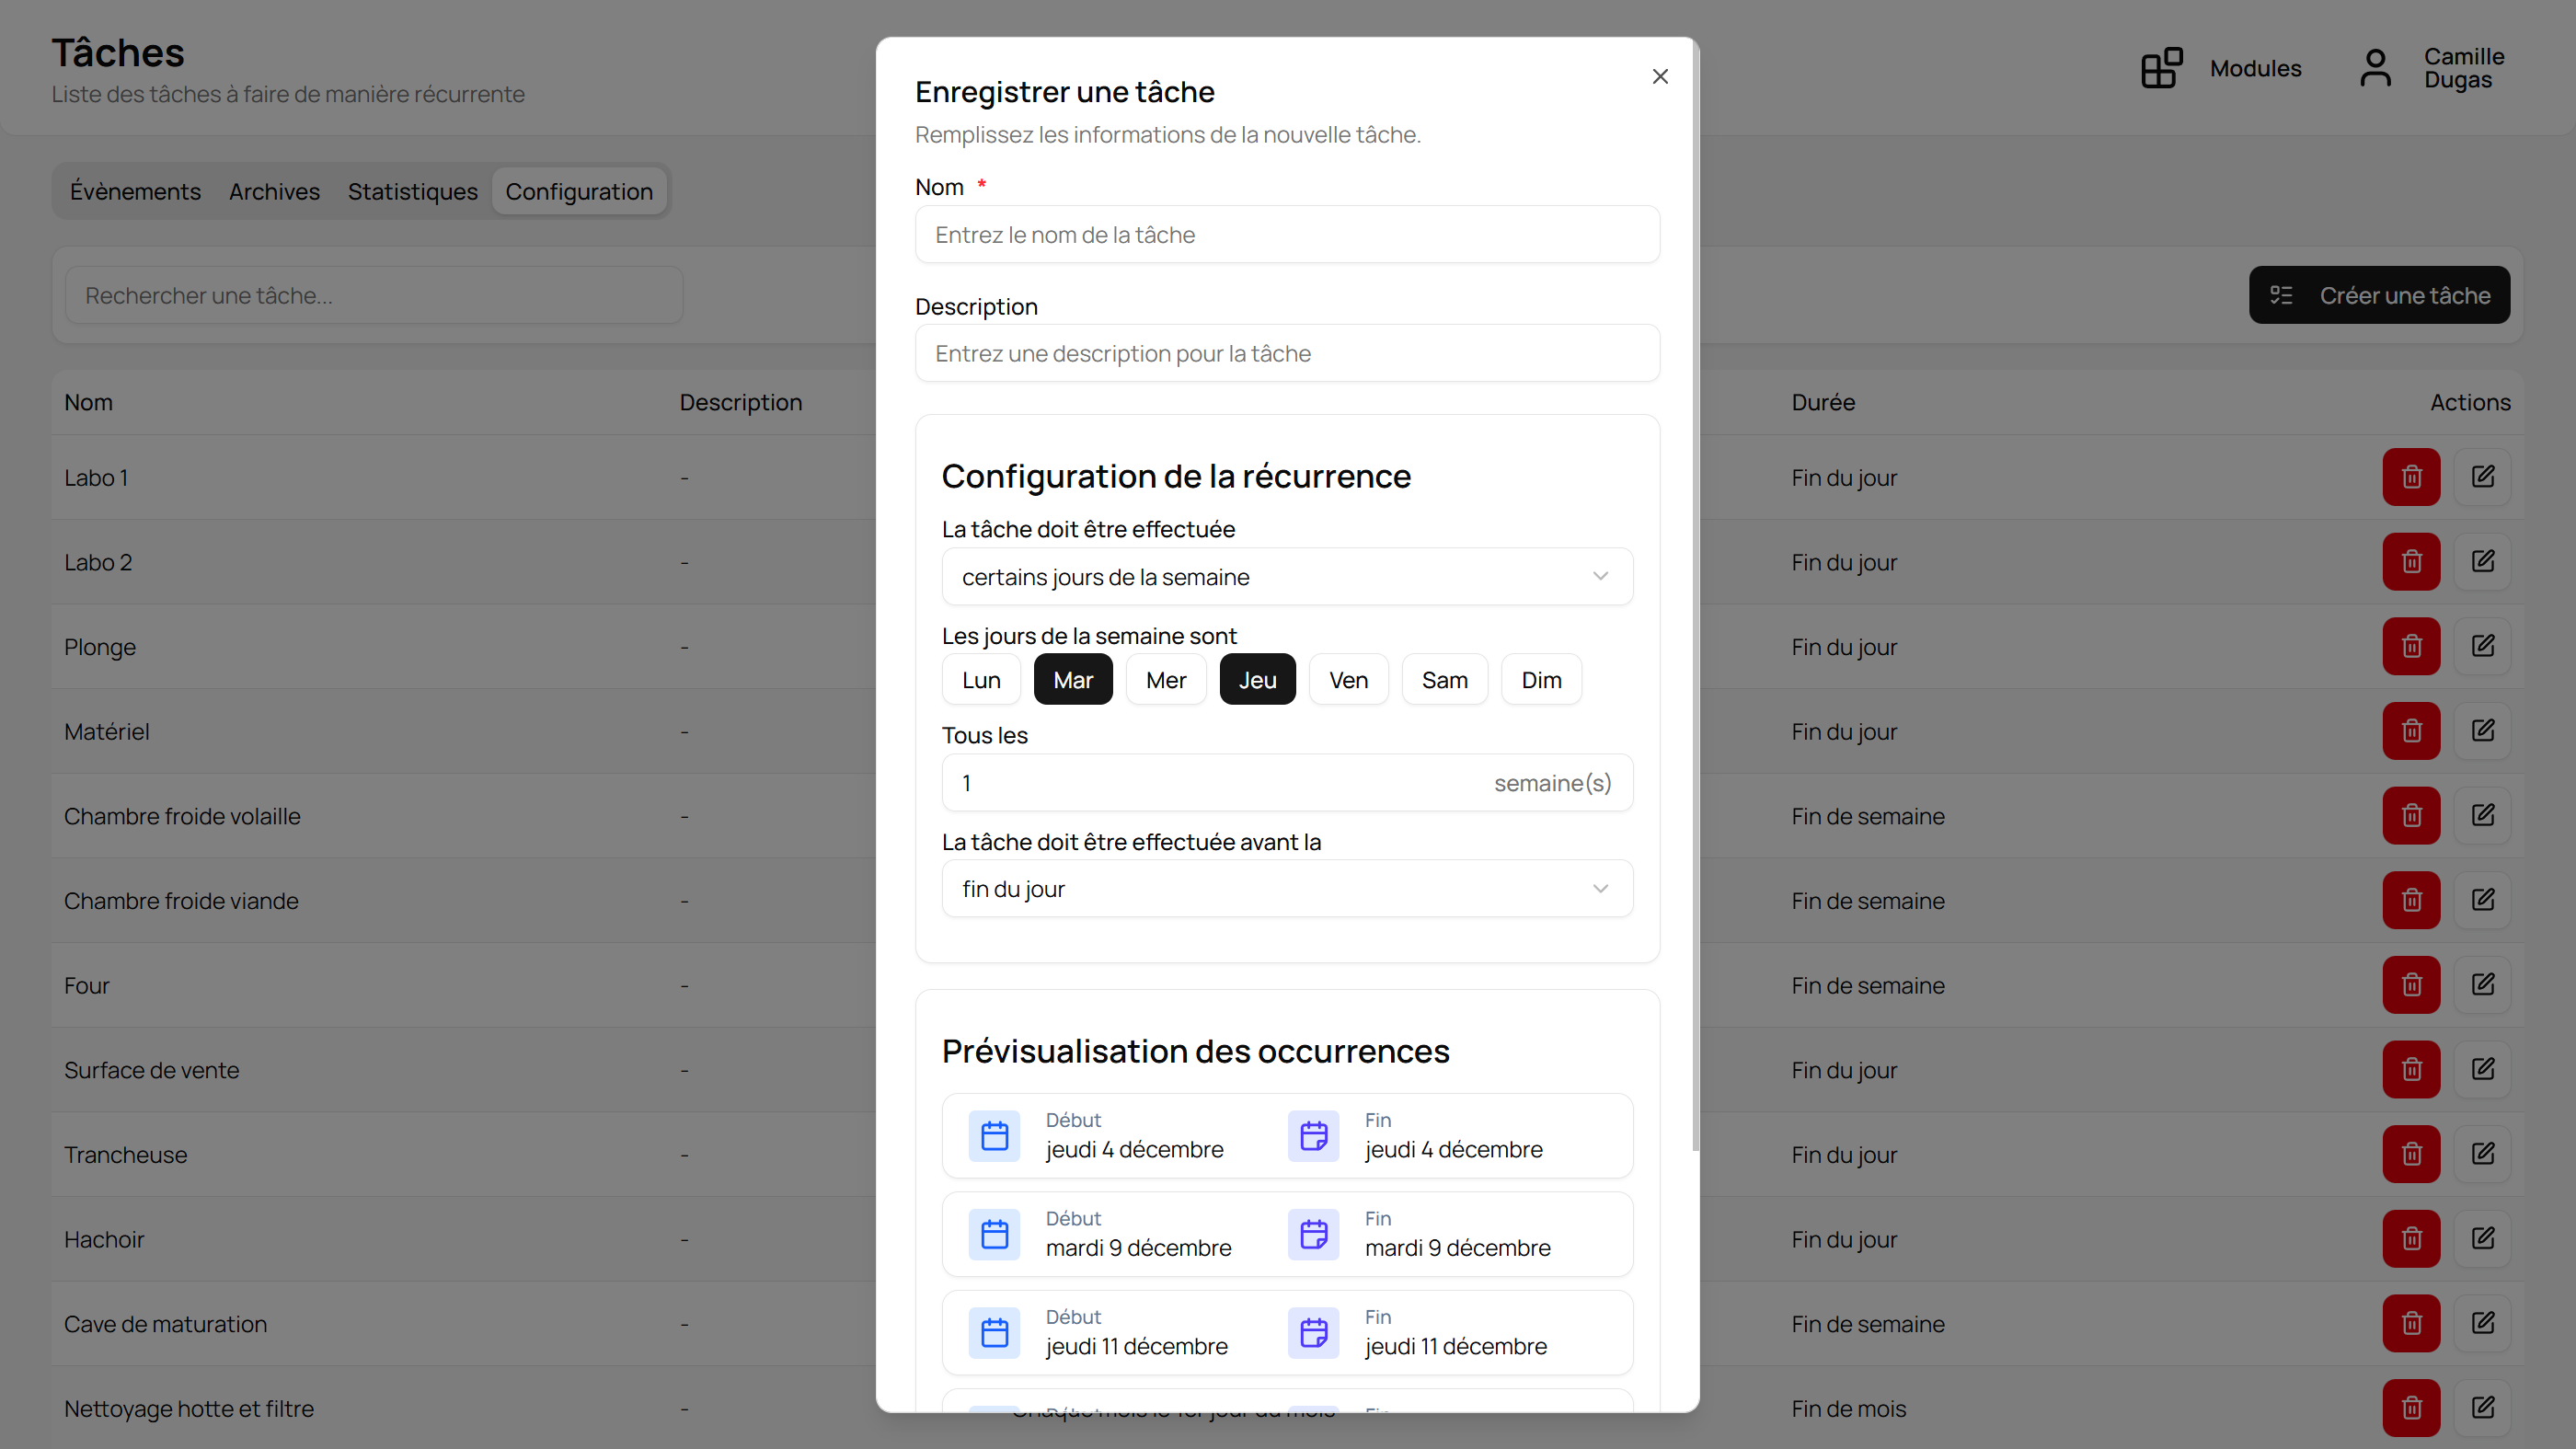This screenshot has width=2576, height=1449.
Task: Open edit icon for Four task
Action: click(2482, 985)
